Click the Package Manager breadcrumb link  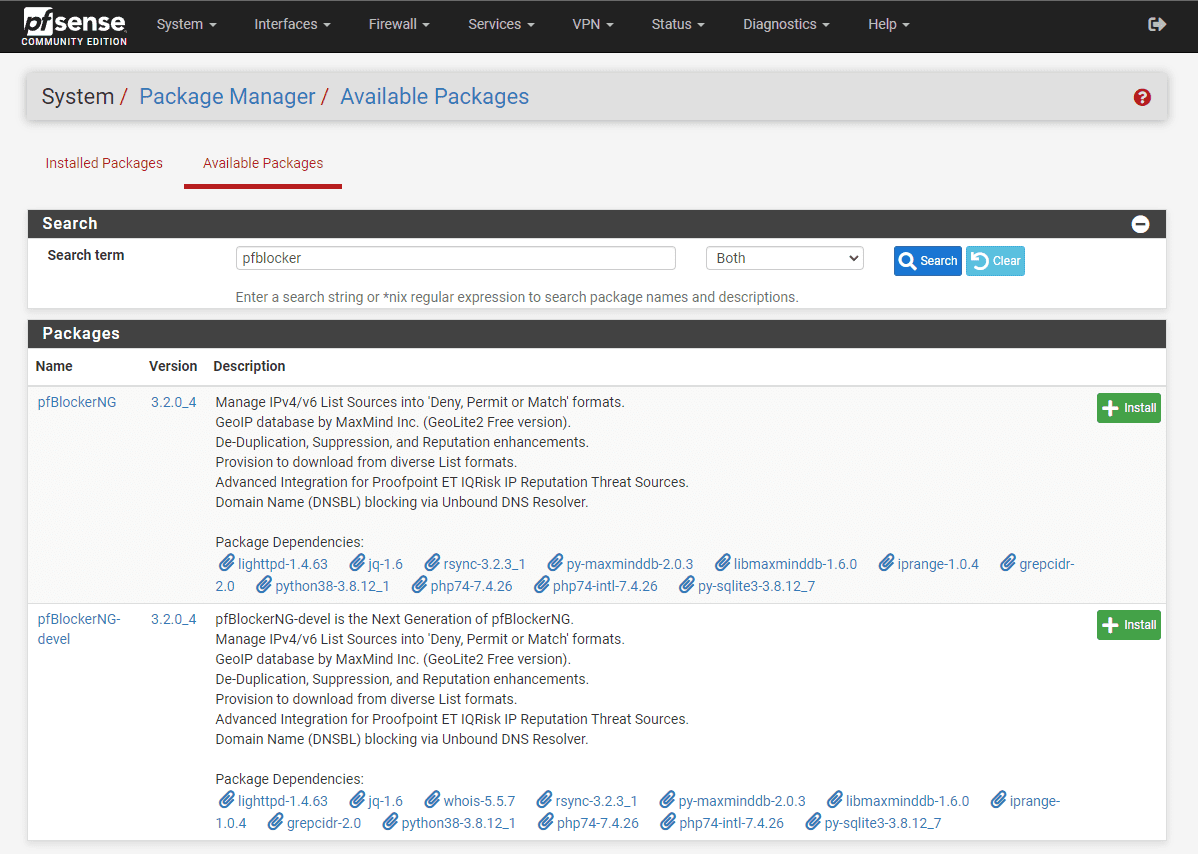pyautogui.click(x=227, y=96)
